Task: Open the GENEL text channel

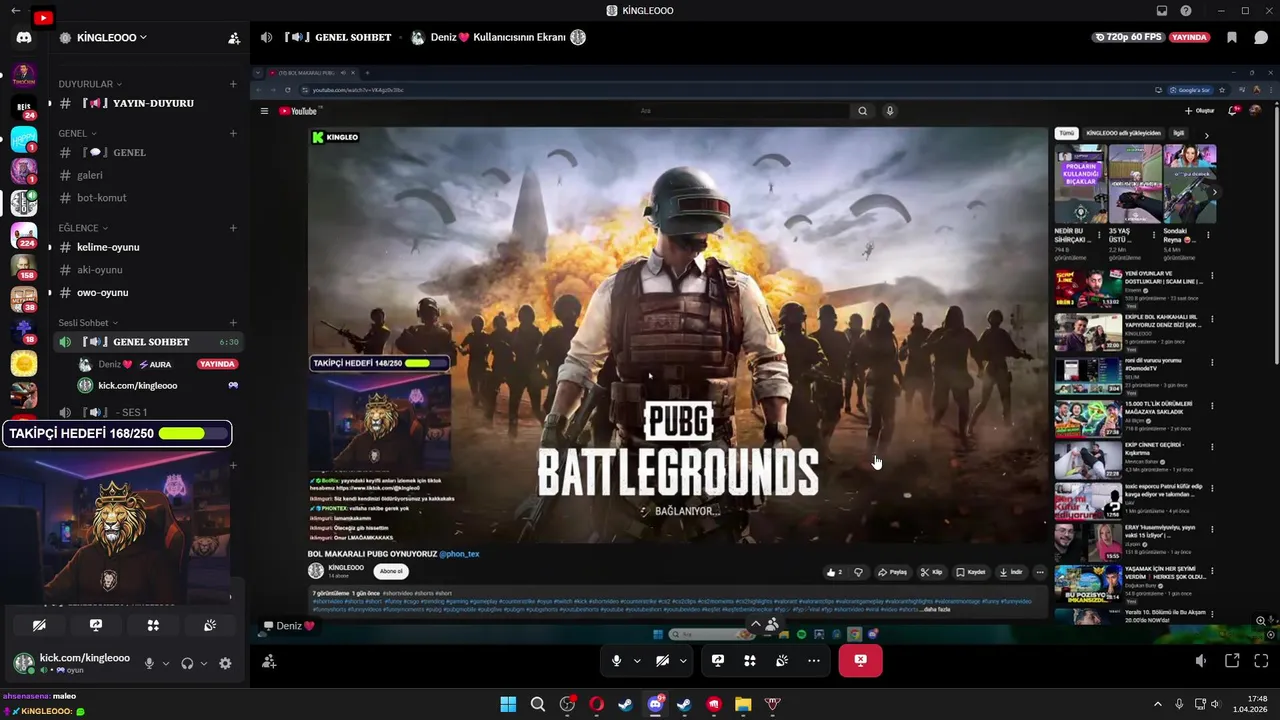Action: pos(148,152)
